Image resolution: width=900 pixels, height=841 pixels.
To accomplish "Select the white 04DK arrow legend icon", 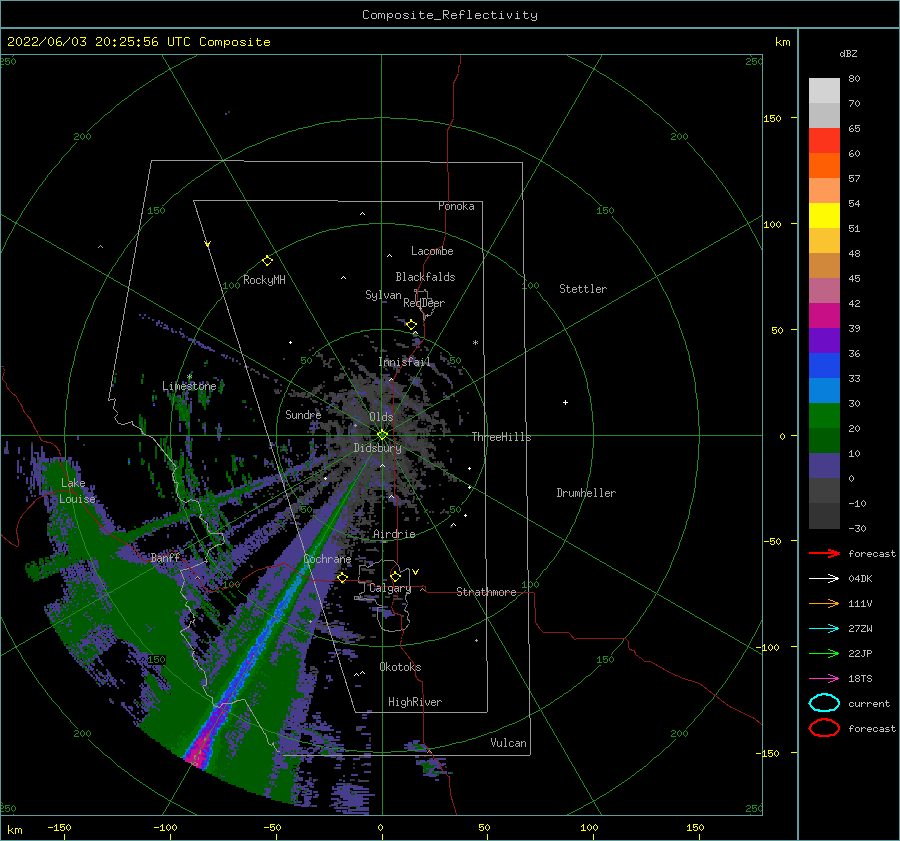I will pyautogui.click(x=824, y=579).
